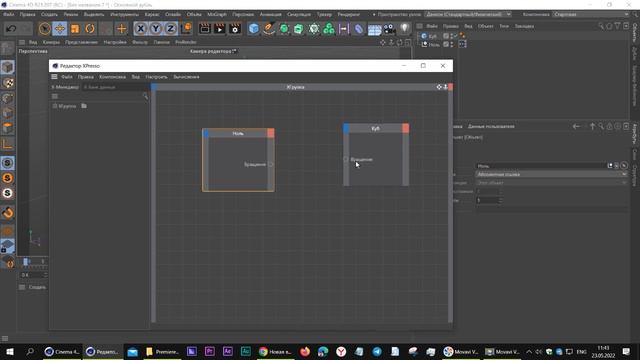The image size is (640, 360).
Task: Activate the Move tool
Action: [x=60, y=29]
